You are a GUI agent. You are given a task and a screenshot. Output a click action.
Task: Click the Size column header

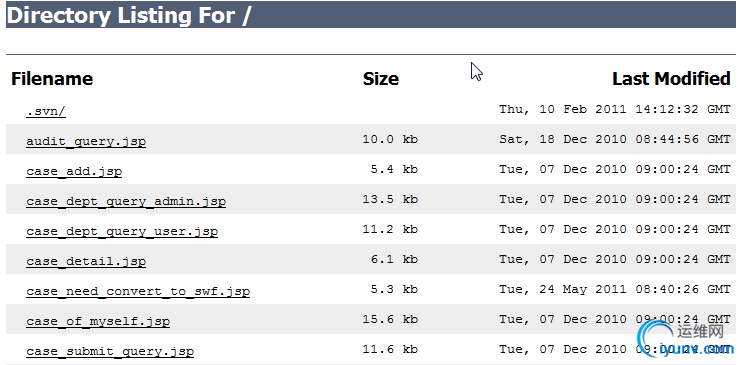[x=380, y=78]
